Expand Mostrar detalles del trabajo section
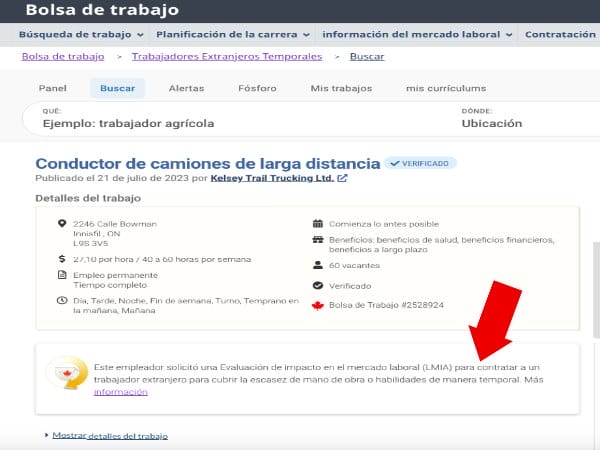The width and height of the screenshot is (600, 450). coord(109,436)
